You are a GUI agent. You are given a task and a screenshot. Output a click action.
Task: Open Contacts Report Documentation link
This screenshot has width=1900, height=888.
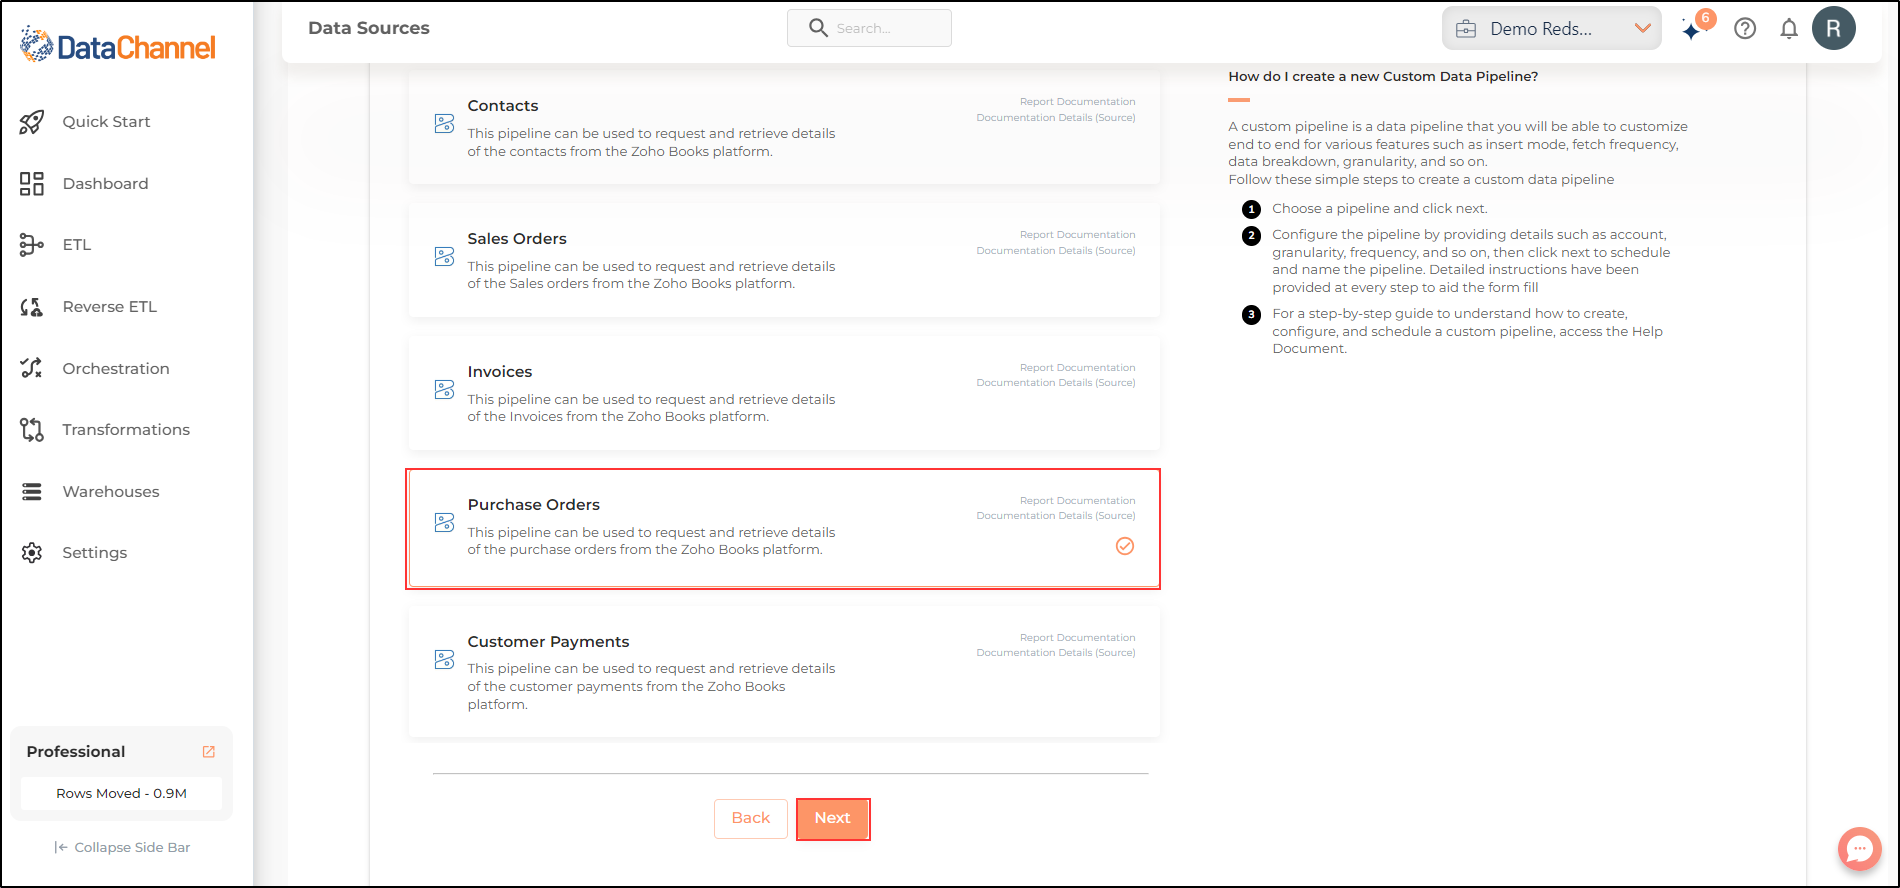(x=1078, y=102)
